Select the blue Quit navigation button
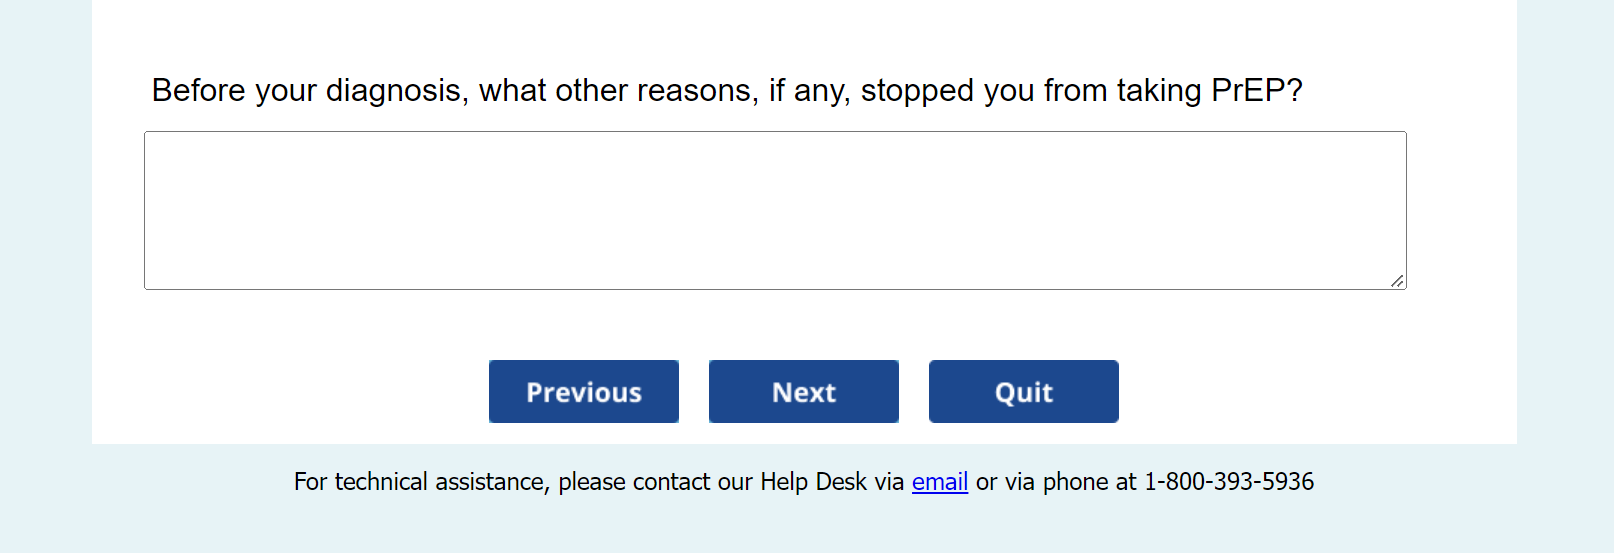The image size is (1614, 553). click(x=1023, y=392)
